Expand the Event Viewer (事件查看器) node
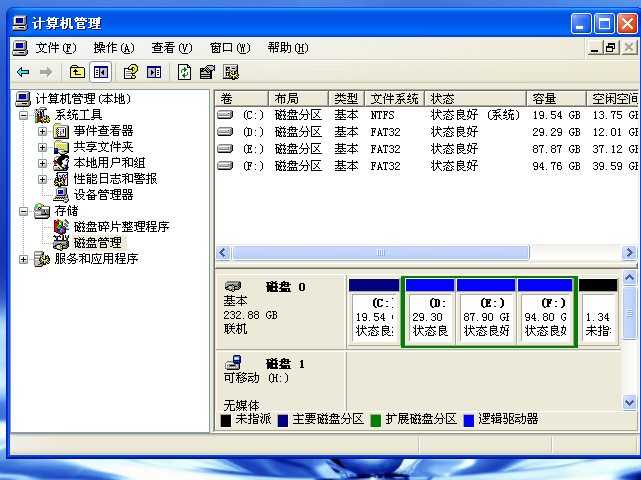The height and width of the screenshot is (480, 641). [42, 131]
